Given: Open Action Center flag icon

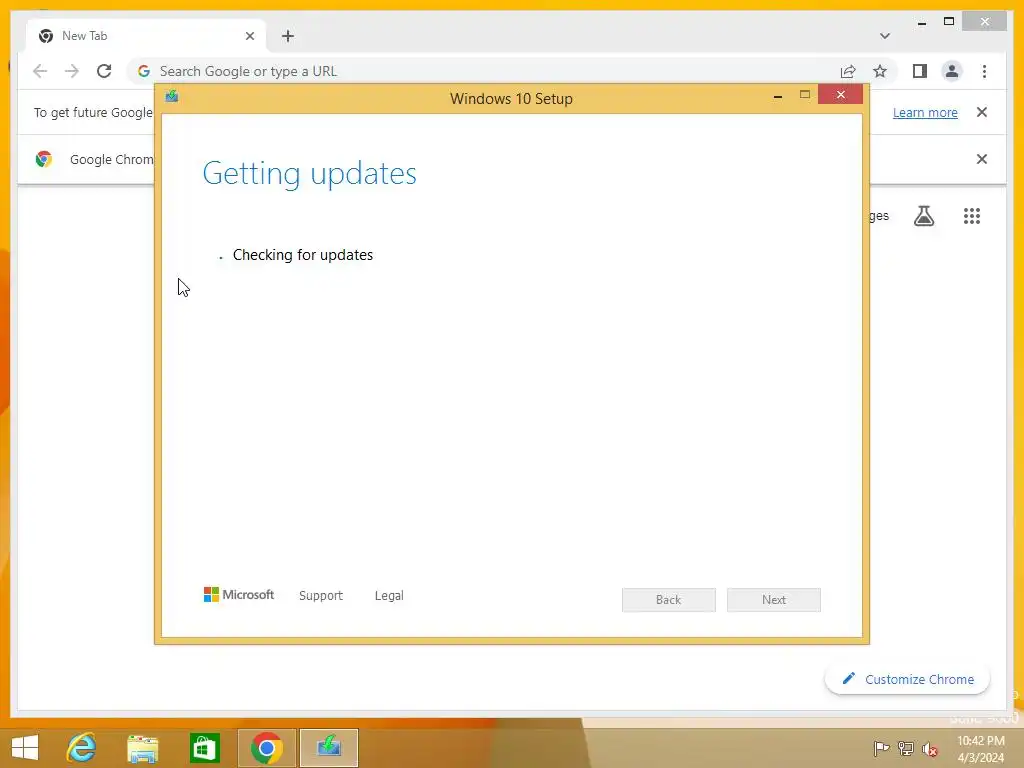Looking at the screenshot, I should pyautogui.click(x=881, y=748).
